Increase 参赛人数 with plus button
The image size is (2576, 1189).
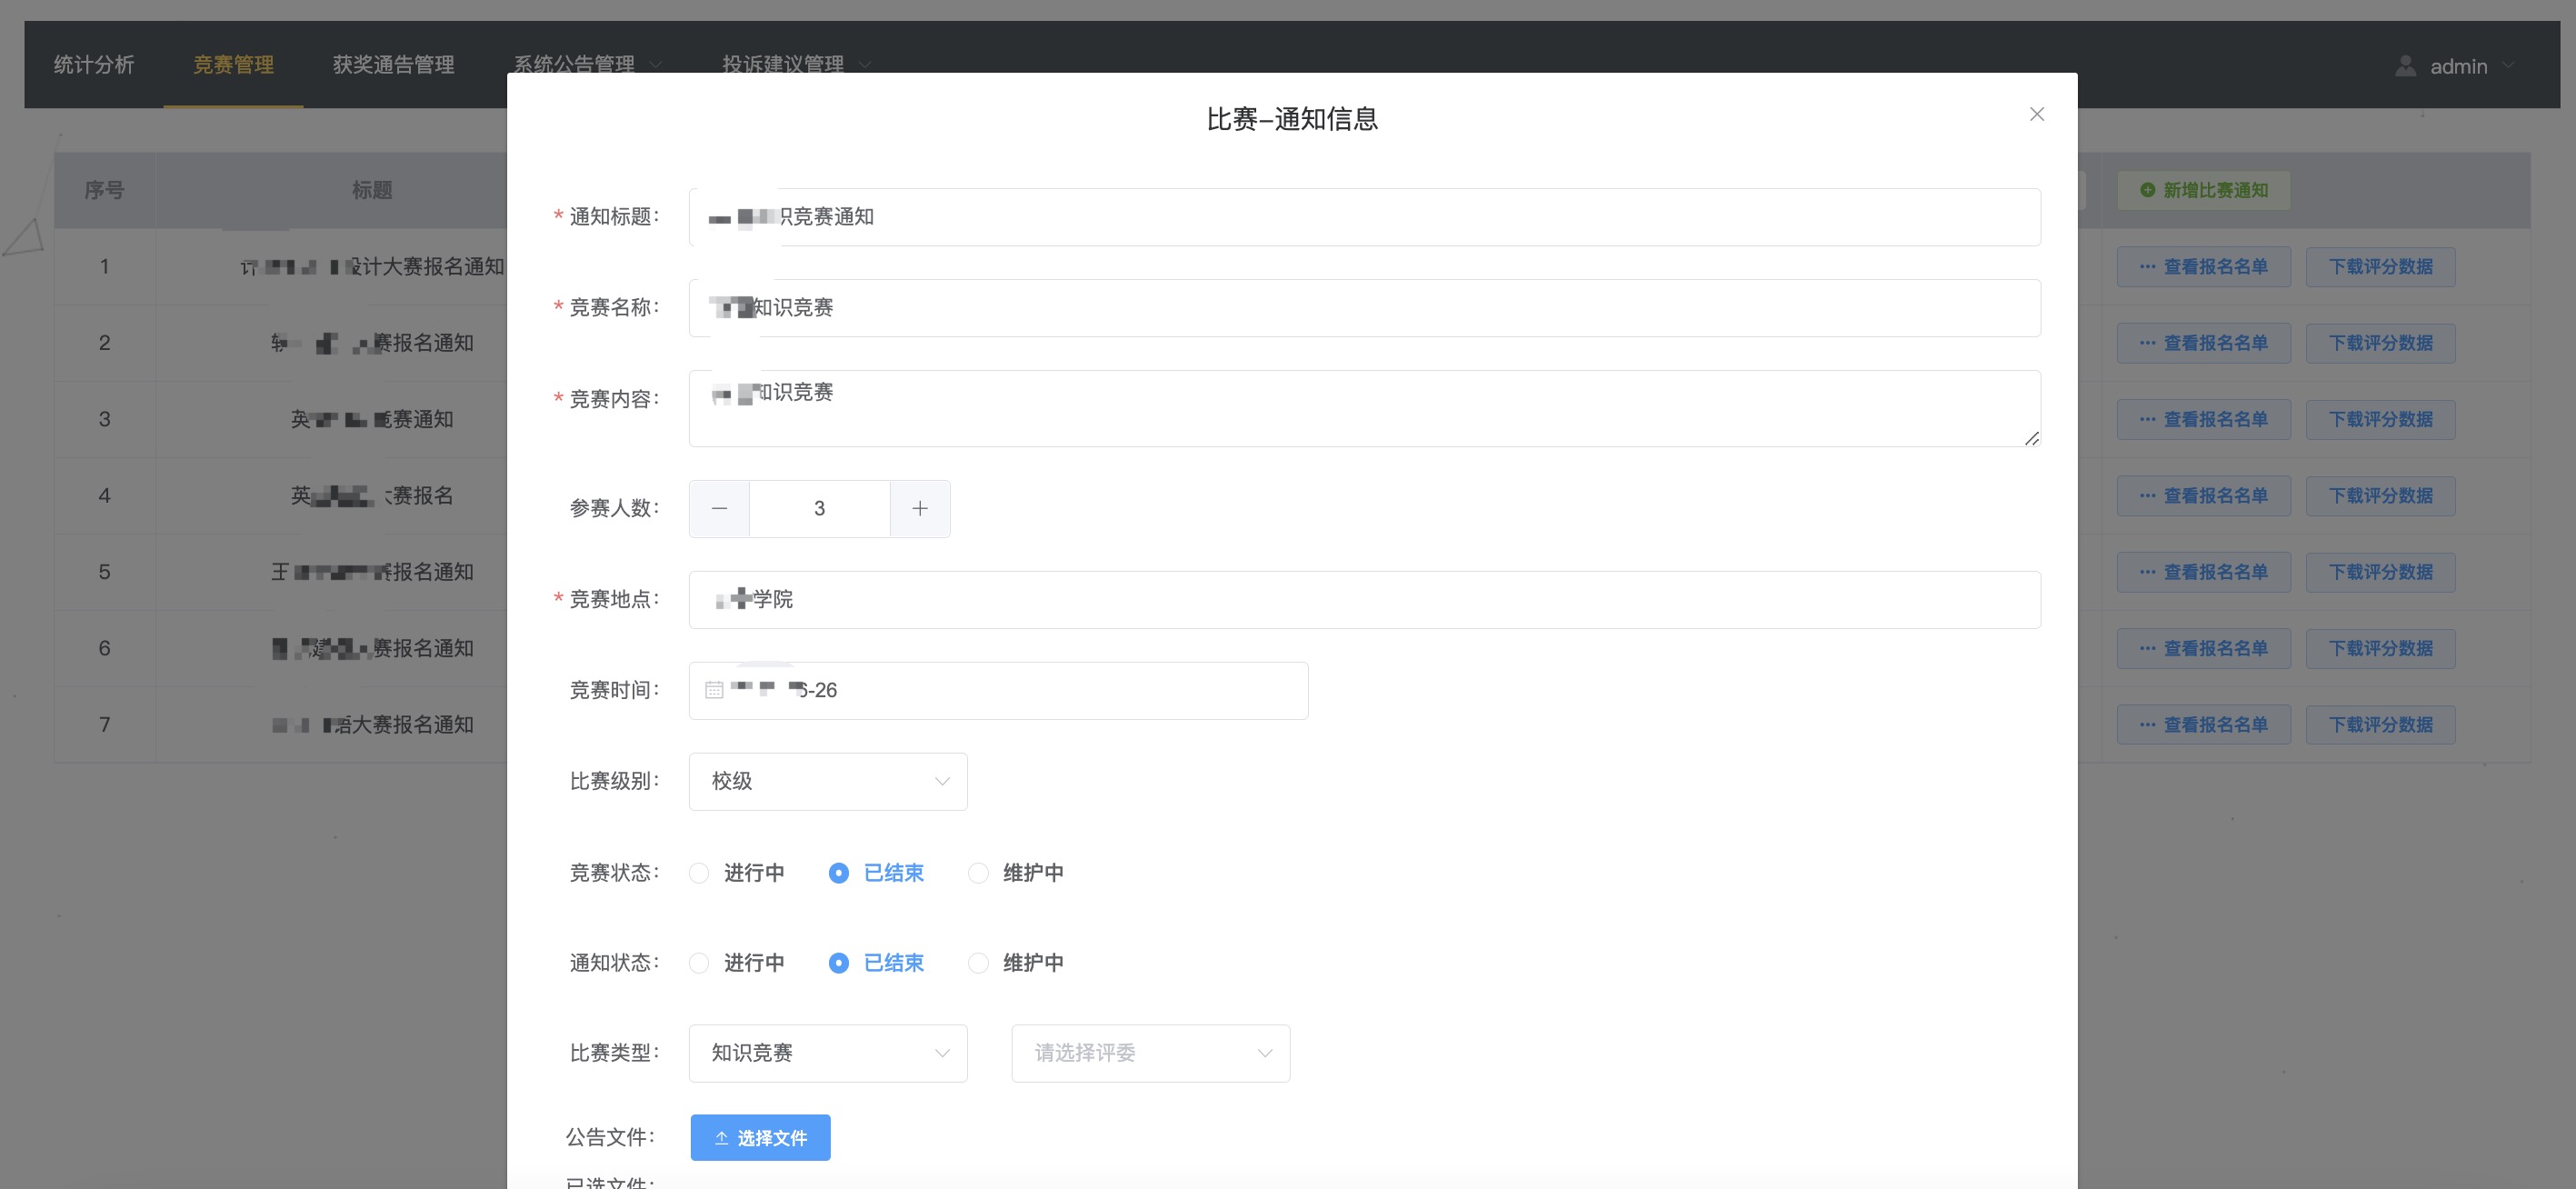(x=920, y=509)
